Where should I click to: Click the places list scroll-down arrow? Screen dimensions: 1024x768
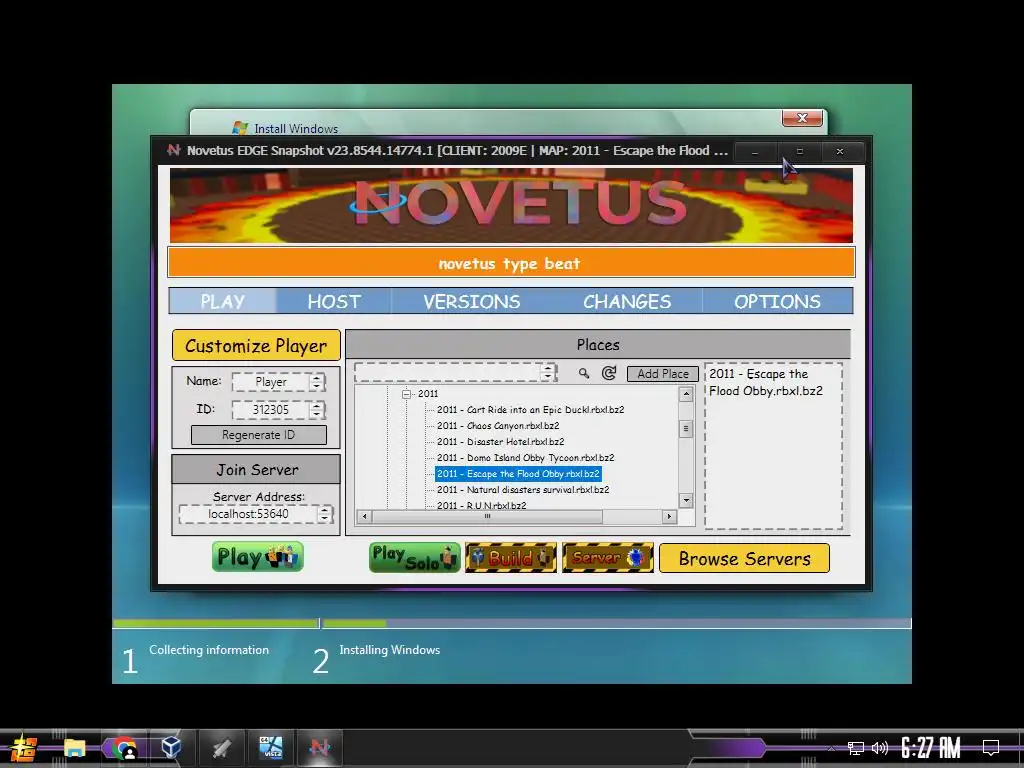(x=686, y=501)
